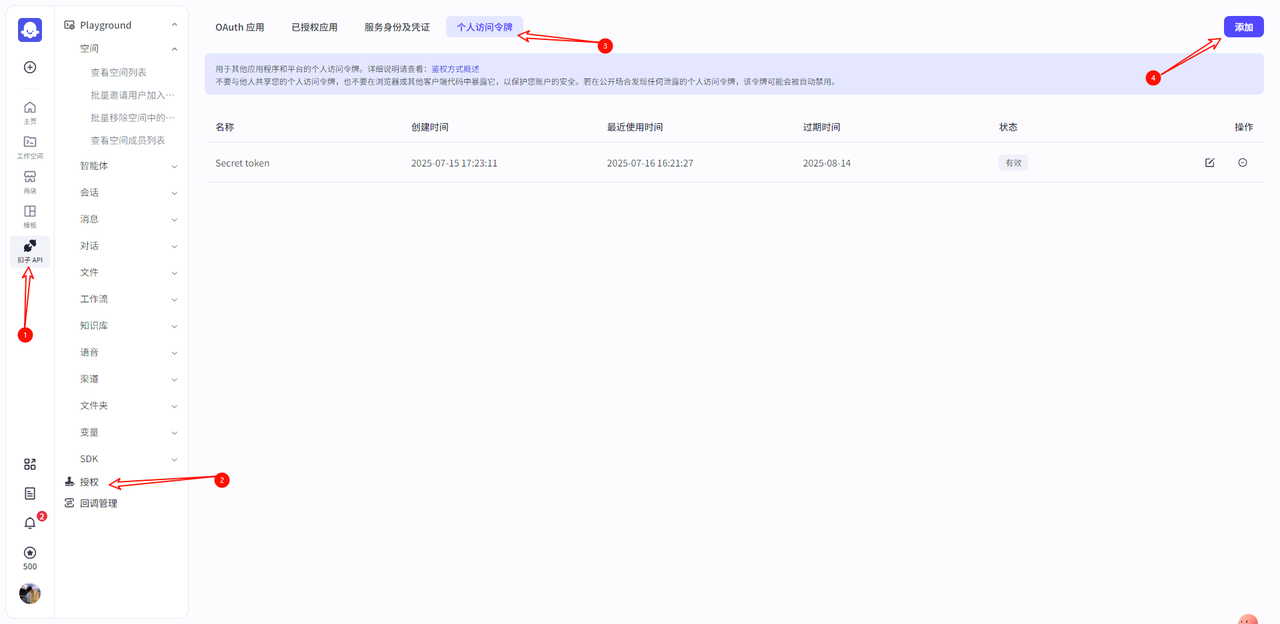Click edit icon for Secret token
This screenshot has height=624, width=1280.
click(x=1209, y=163)
